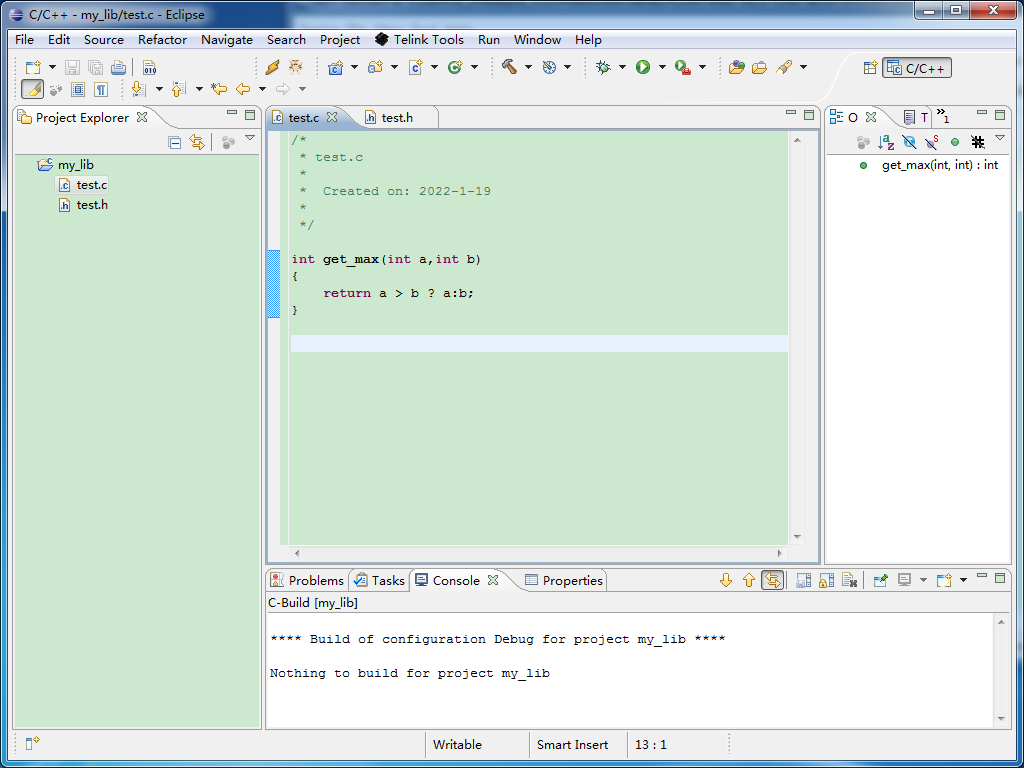Viewport: 1024px width, 768px height.
Task: Click the Print icon in toolbar
Action: (x=118, y=67)
